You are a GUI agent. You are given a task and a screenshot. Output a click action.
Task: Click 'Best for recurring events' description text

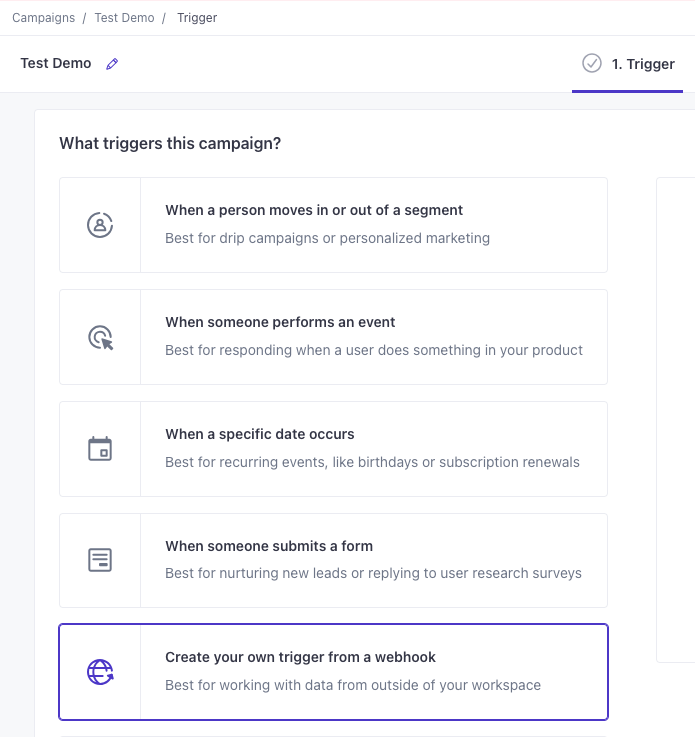(372, 462)
